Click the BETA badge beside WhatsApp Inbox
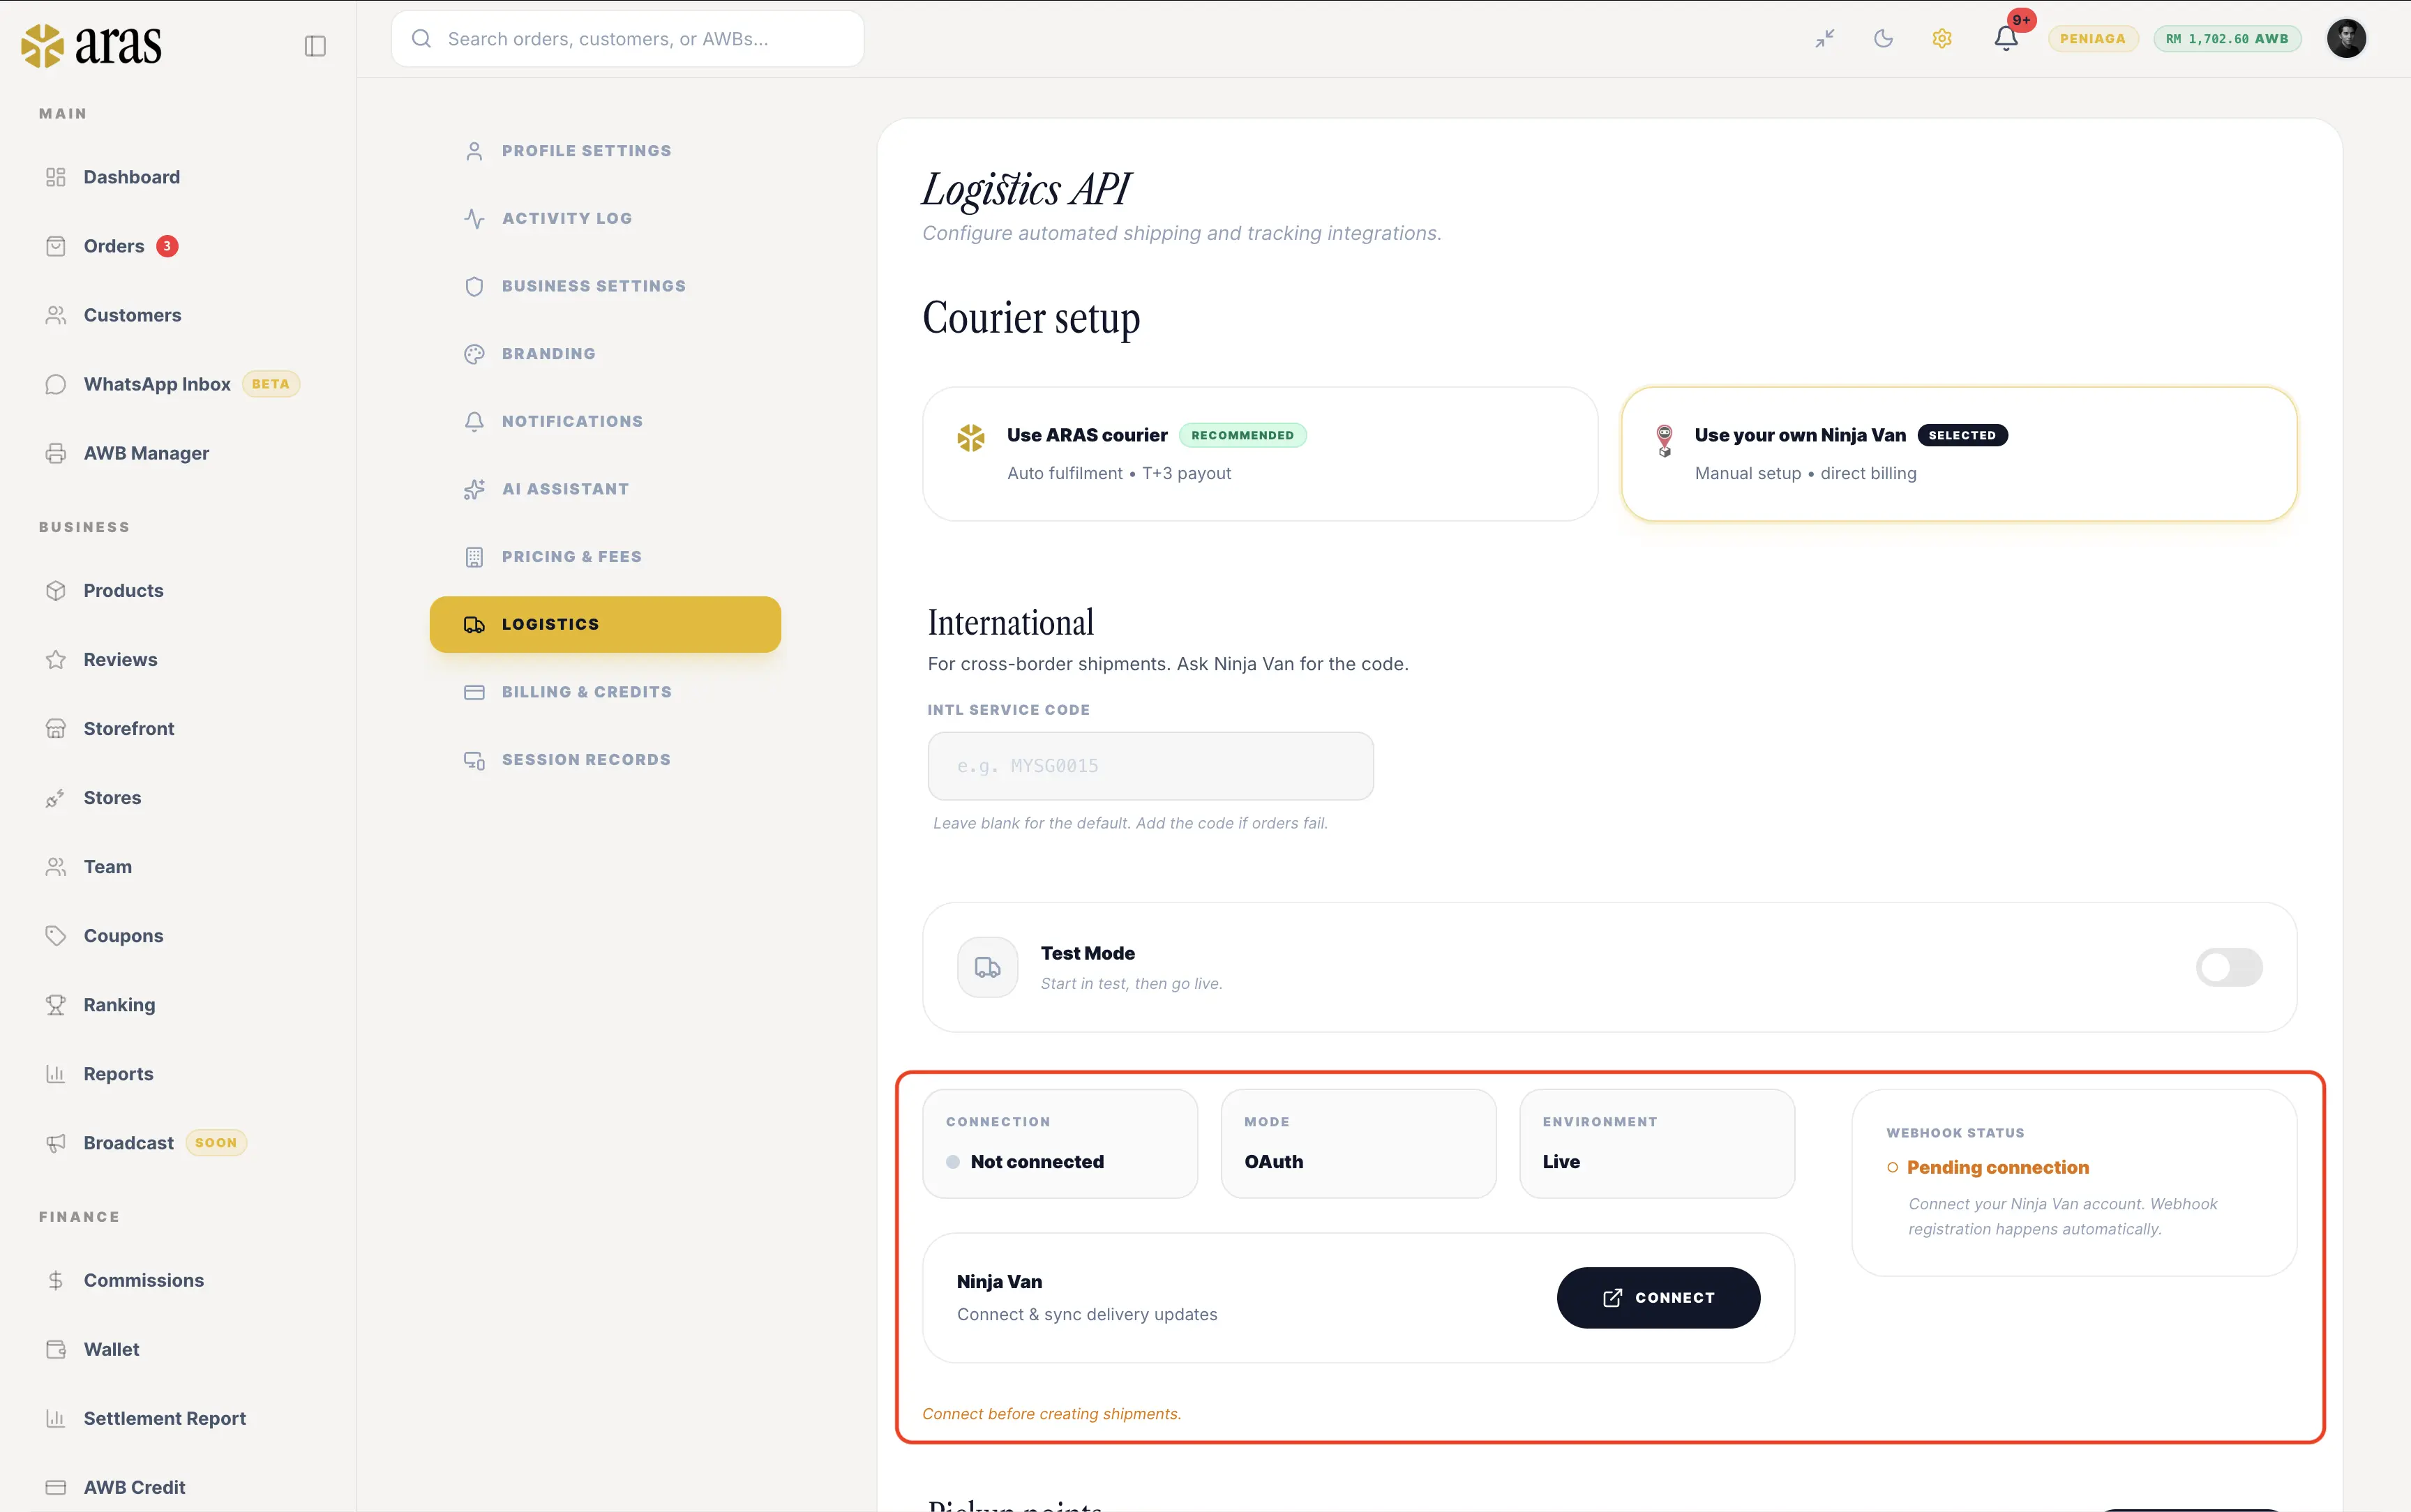The width and height of the screenshot is (2411, 1512). 270,384
